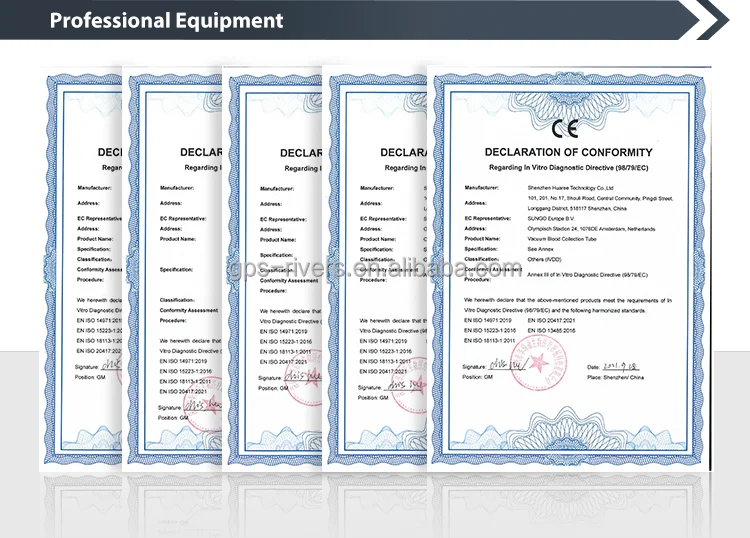Click the Professional Equipment header title
Screen dimensions: 750x538
coord(167,20)
